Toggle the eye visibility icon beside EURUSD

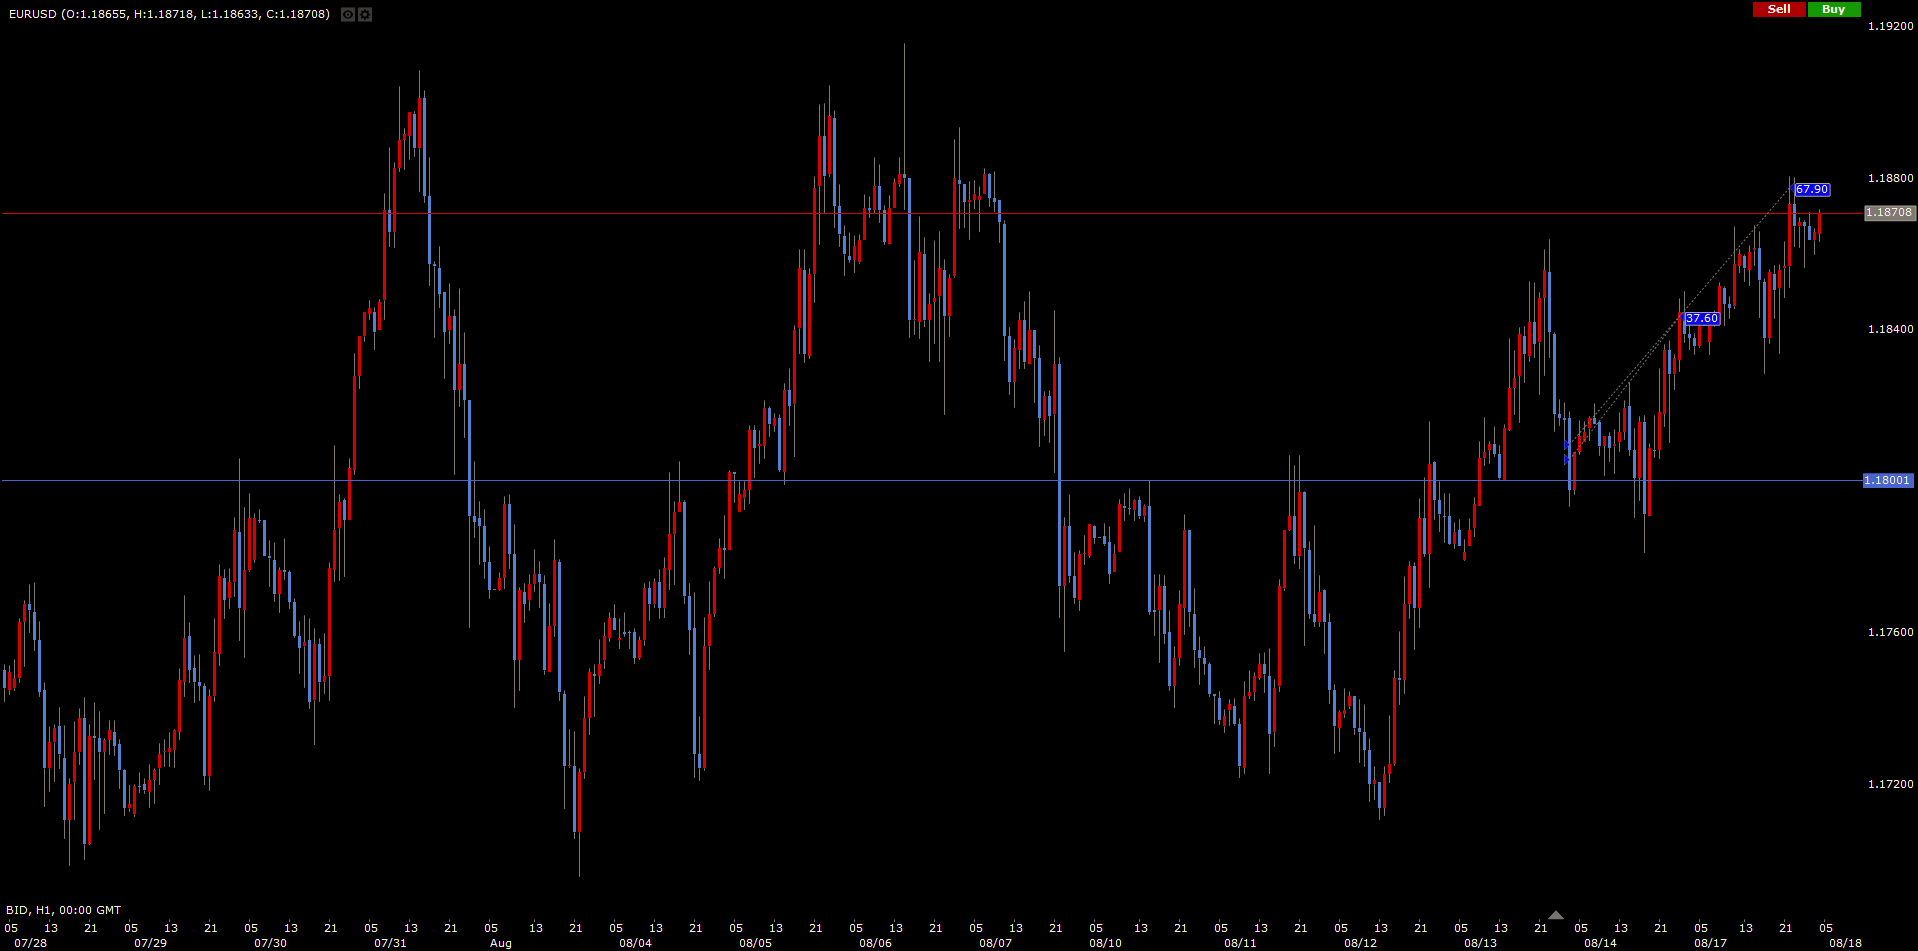pyautogui.click(x=347, y=15)
